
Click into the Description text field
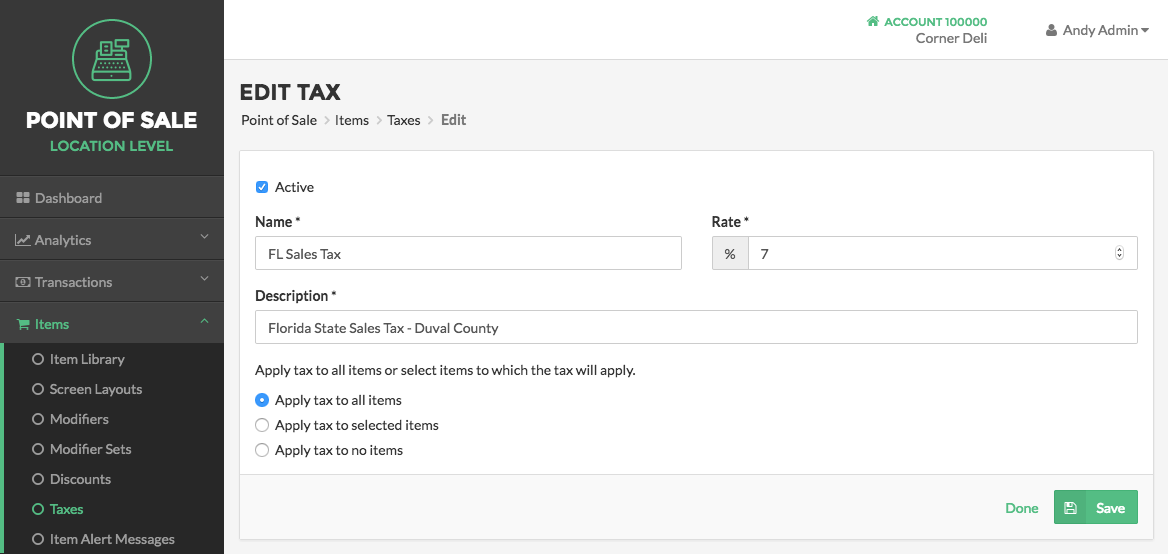(x=696, y=327)
